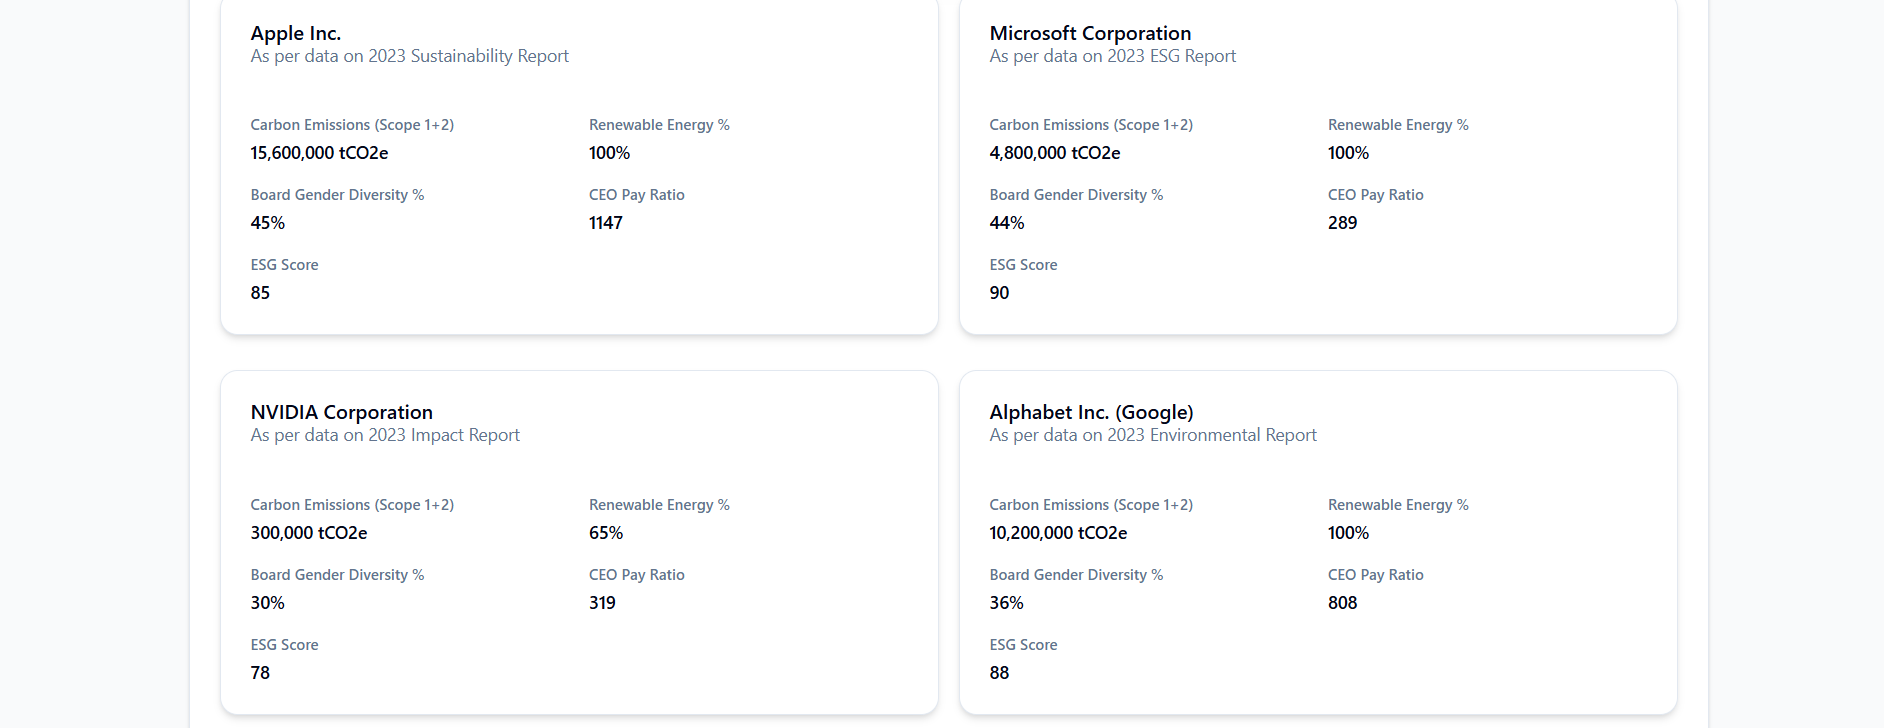
Task: Click Microsoft's 2023 ESG Report subtitle
Action: point(1112,56)
